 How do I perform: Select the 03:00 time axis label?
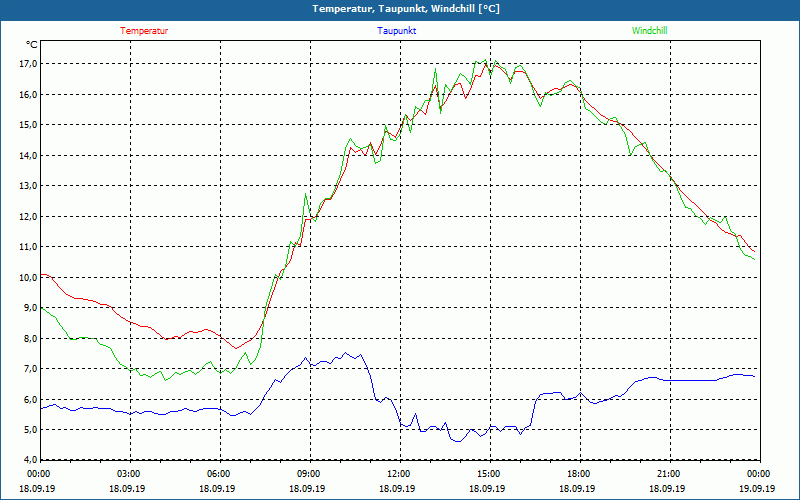coord(129,474)
